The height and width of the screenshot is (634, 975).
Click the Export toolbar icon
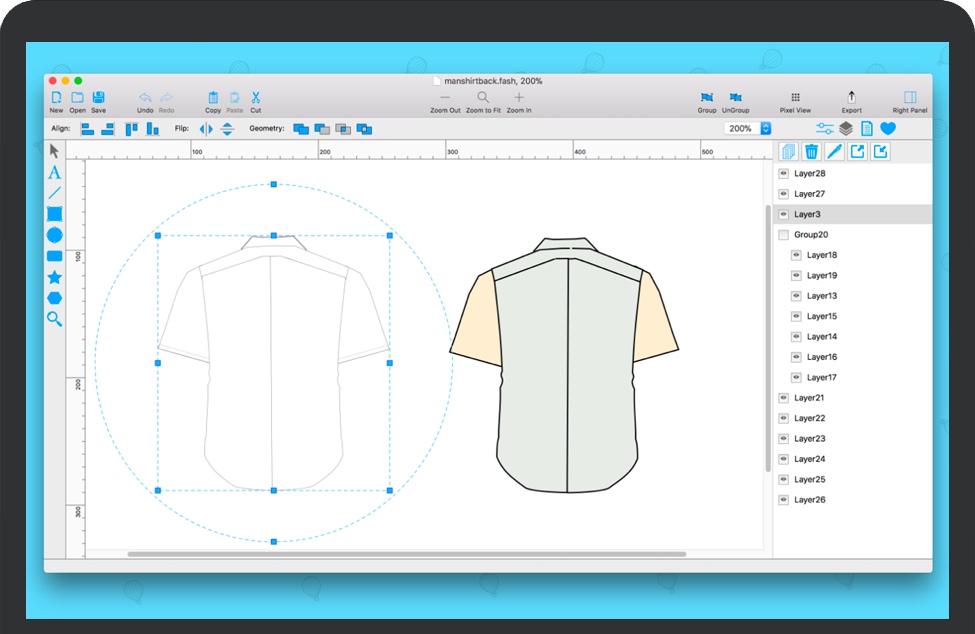pos(851,98)
